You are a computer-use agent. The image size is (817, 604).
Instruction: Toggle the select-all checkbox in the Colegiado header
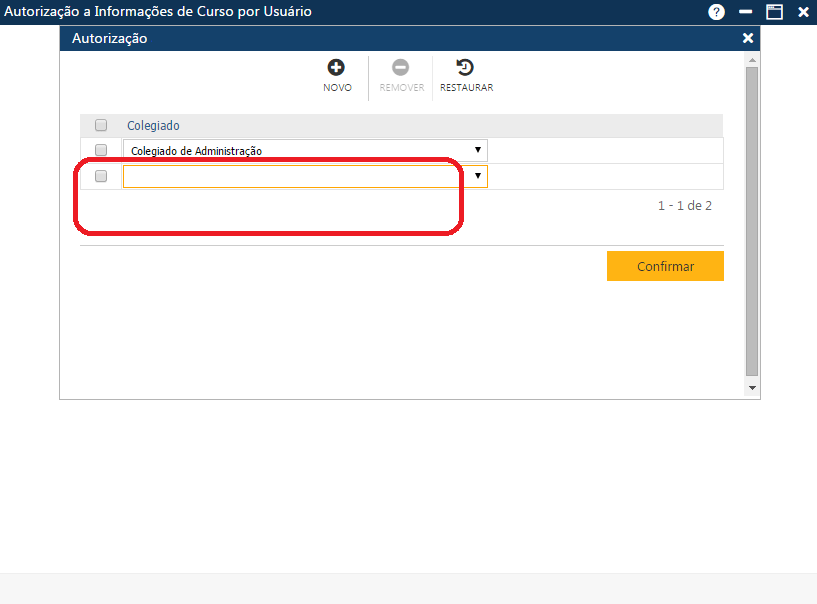click(x=101, y=126)
